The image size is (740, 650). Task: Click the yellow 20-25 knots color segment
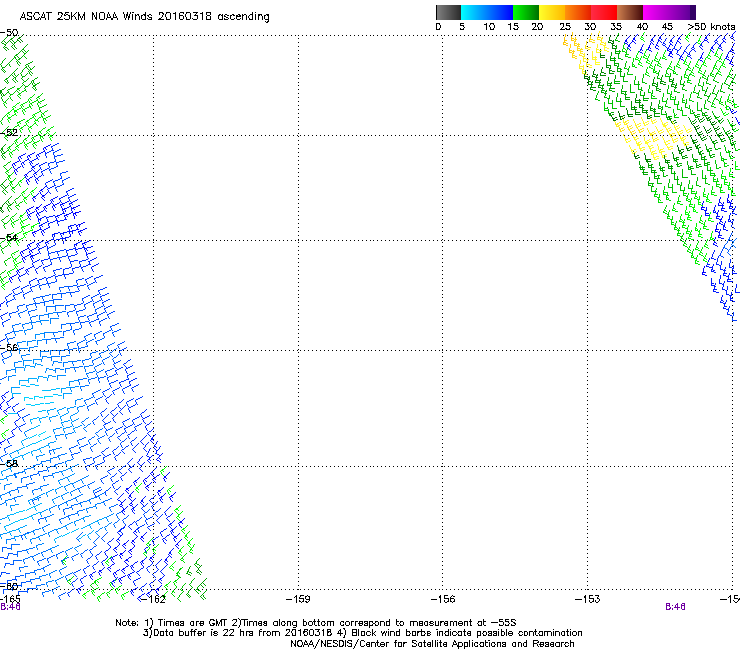(552, 12)
